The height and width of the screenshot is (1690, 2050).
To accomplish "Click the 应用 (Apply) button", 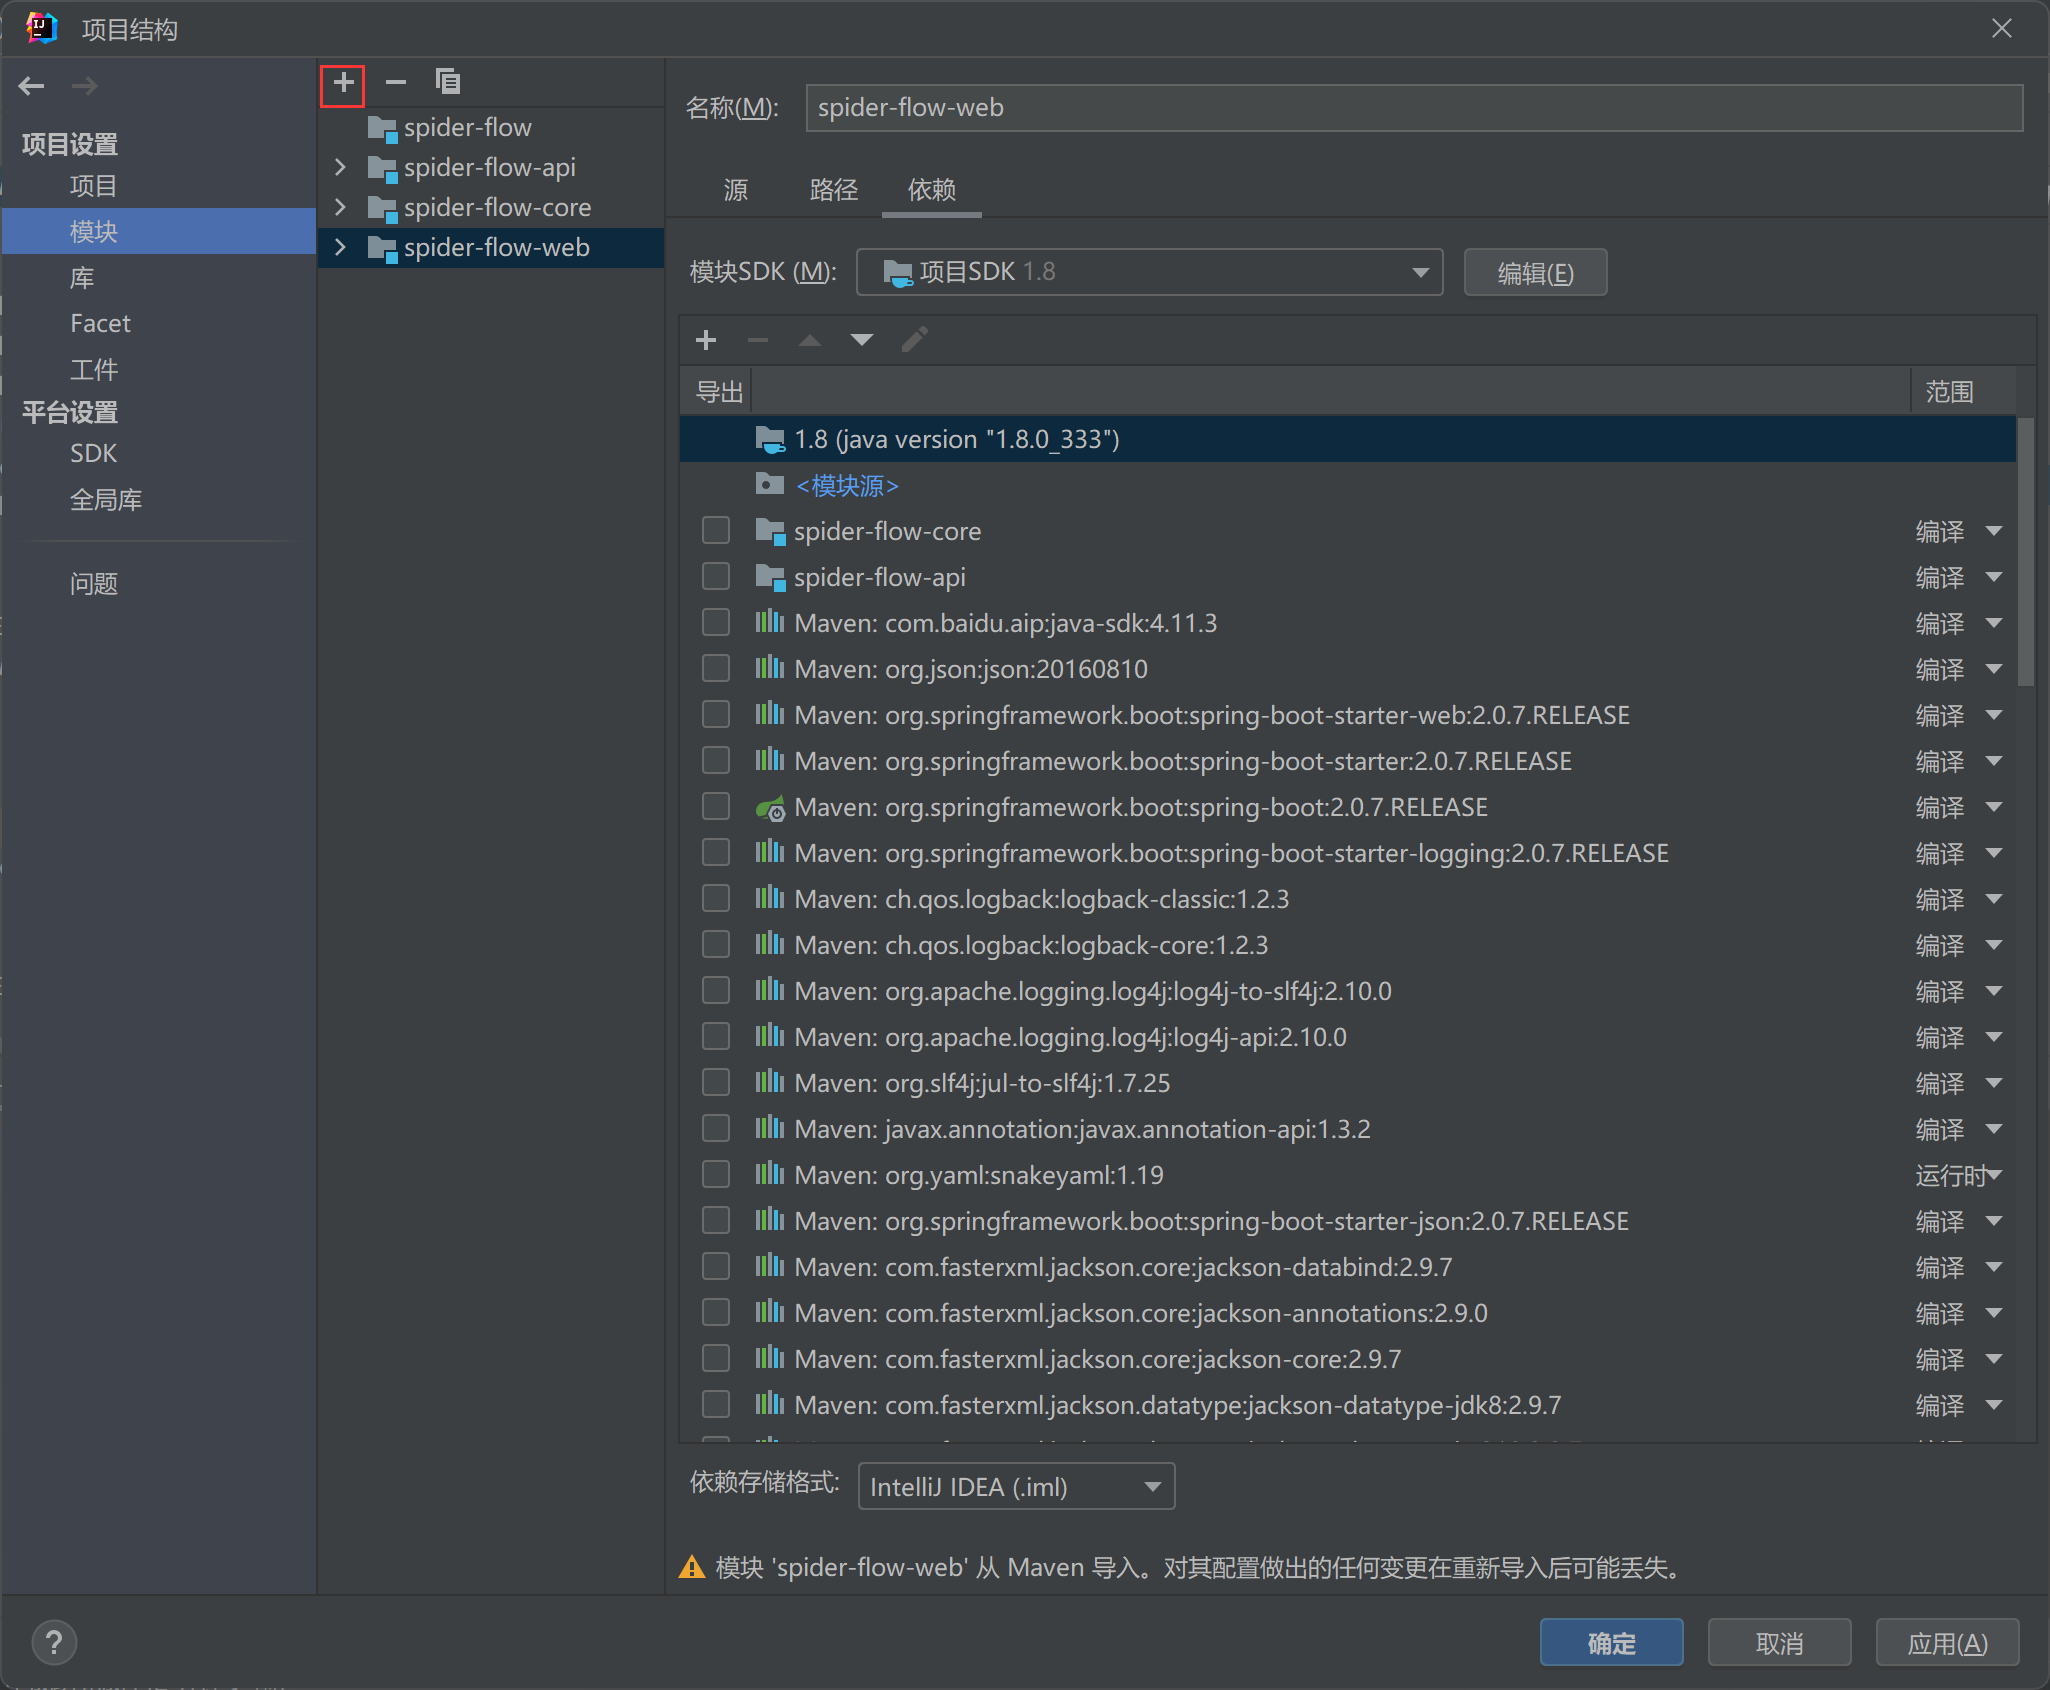I will (1947, 1643).
